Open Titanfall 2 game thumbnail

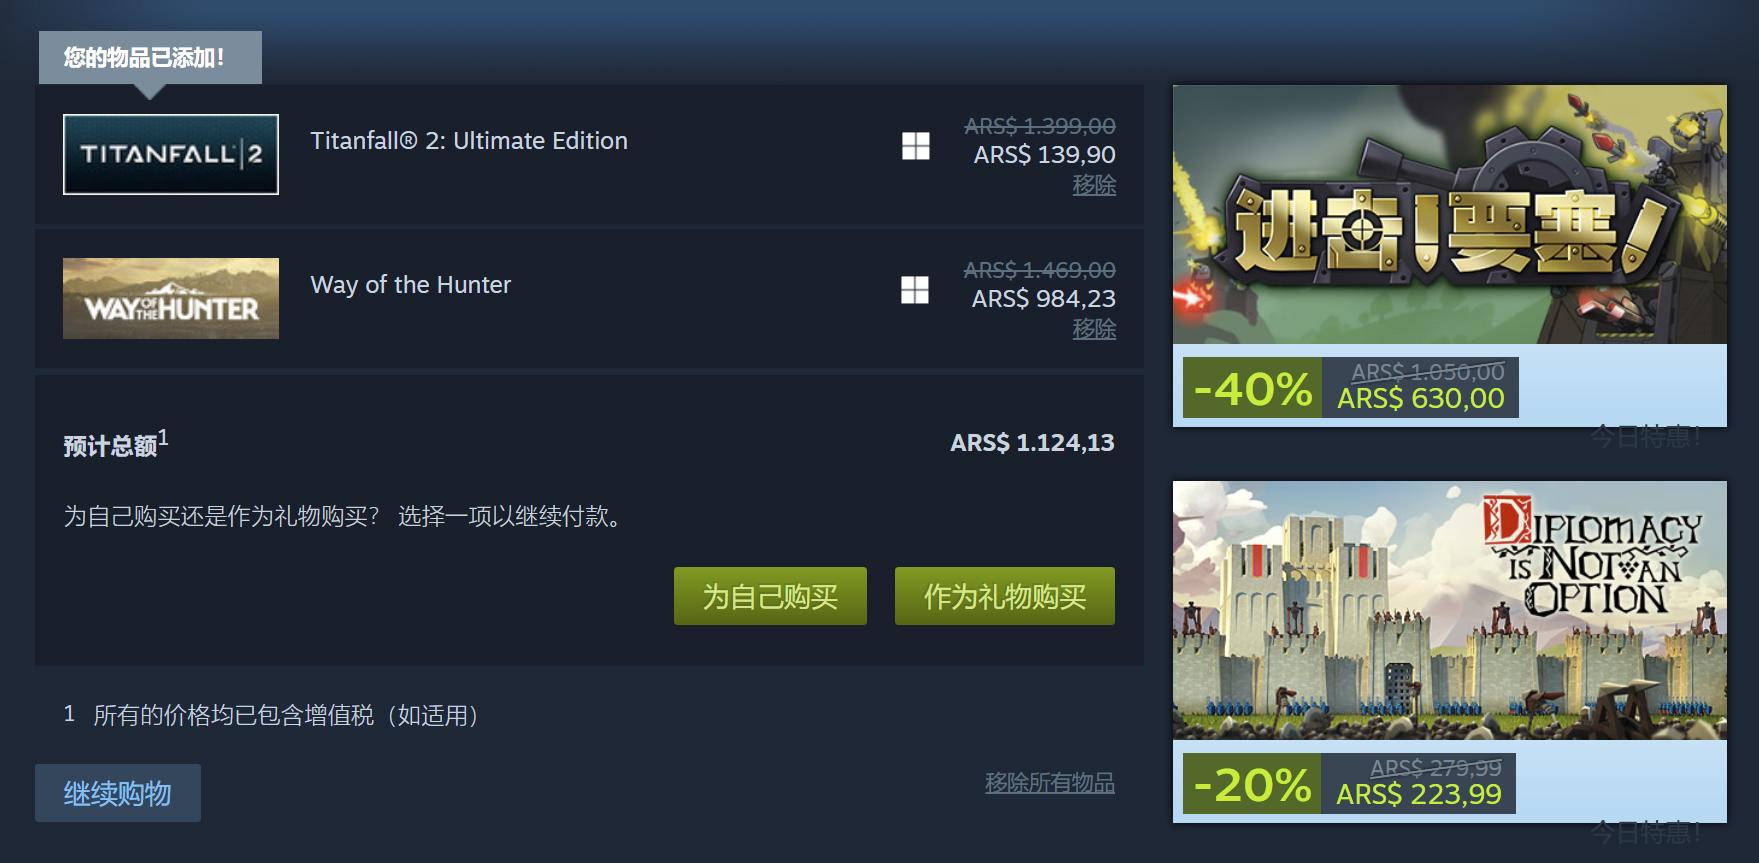(x=171, y=154)
